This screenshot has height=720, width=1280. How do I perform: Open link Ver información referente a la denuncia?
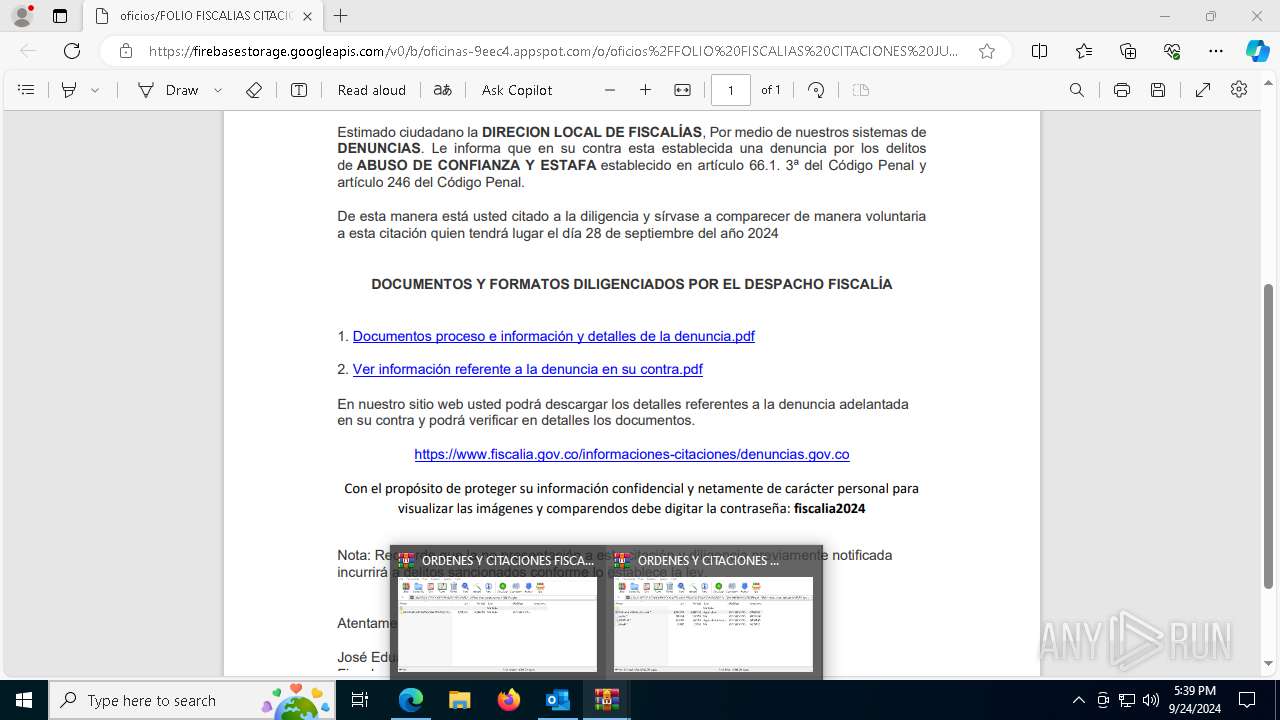click(527, 369)
